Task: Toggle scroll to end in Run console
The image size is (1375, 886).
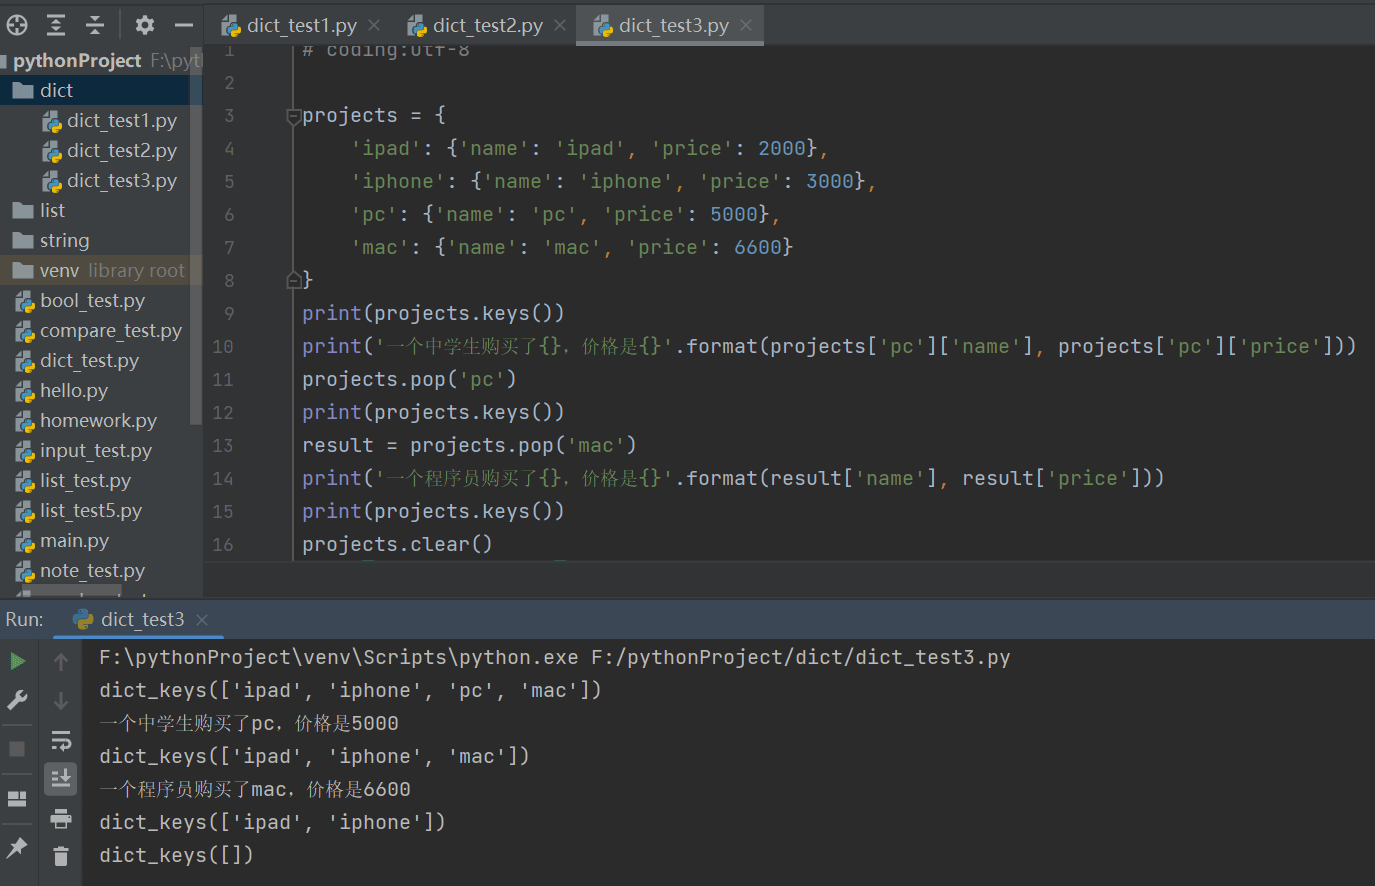Action: [x=61, y=778]
